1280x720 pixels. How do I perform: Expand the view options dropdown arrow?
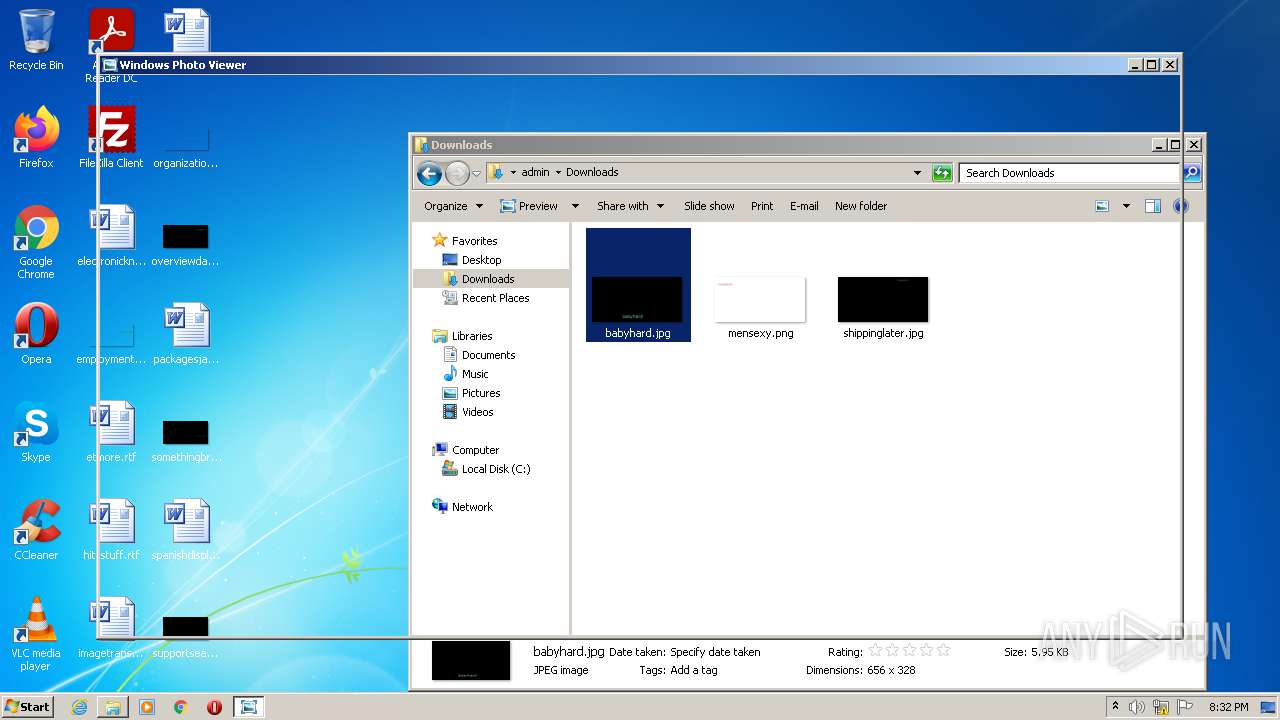[1126, 206]
